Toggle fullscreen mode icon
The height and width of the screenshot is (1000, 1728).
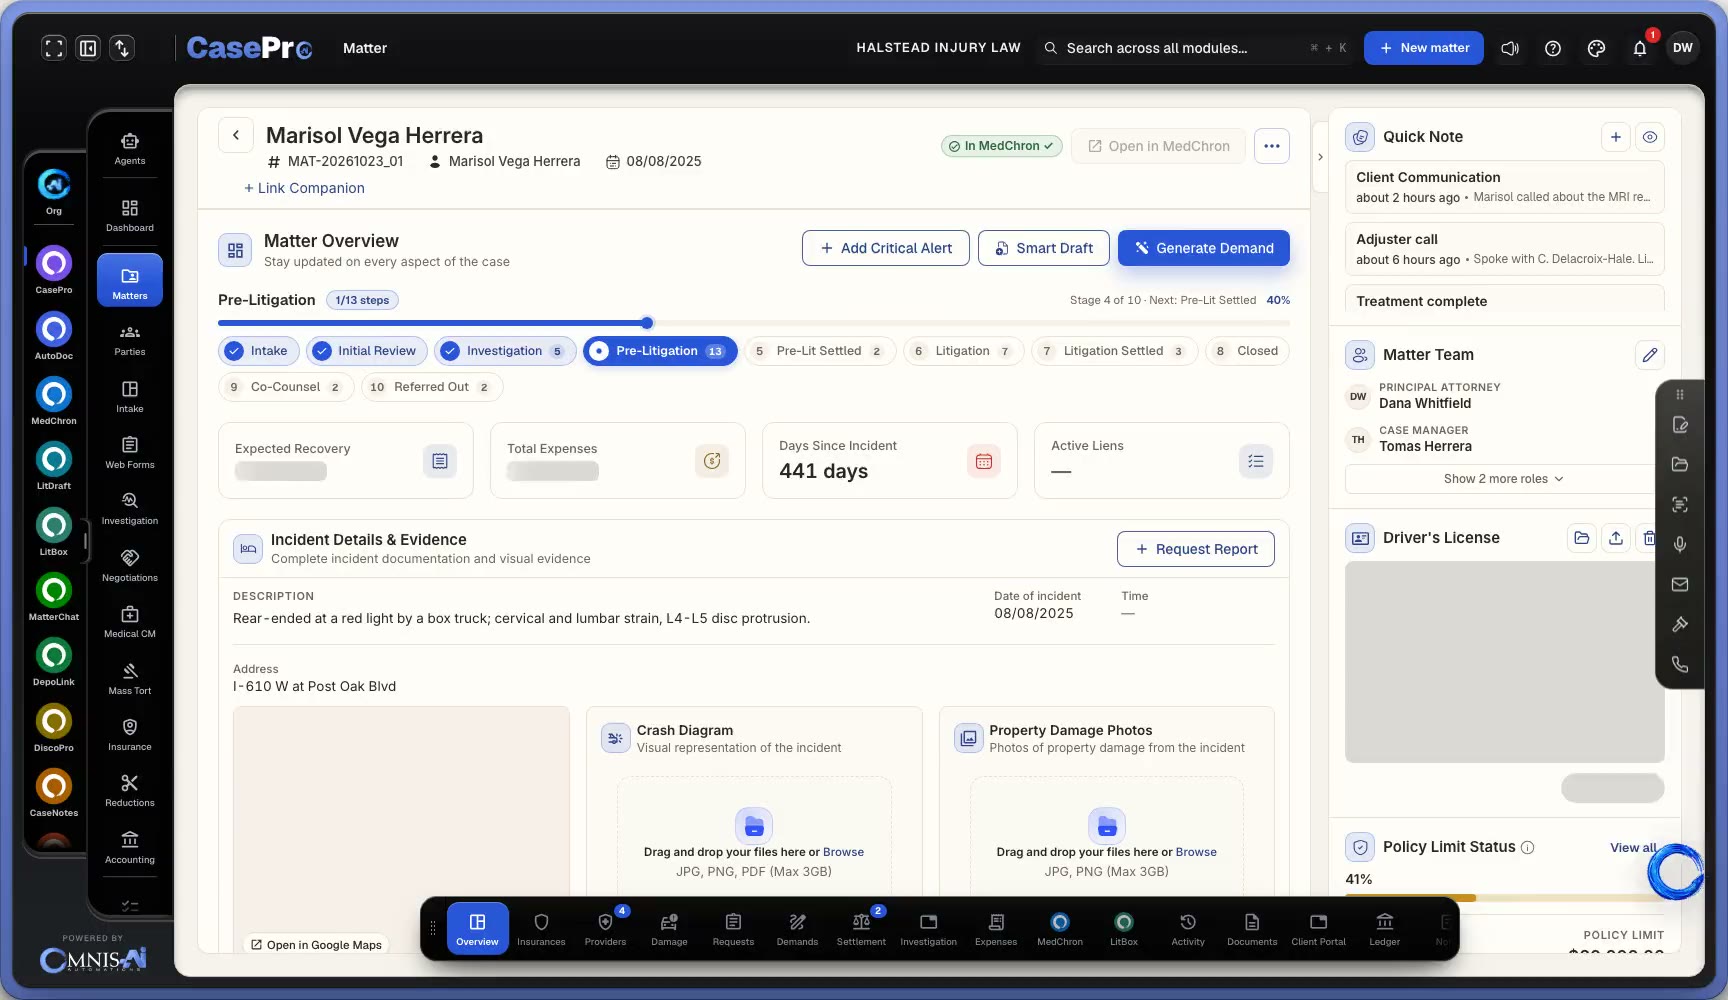[x=54, y=48]
